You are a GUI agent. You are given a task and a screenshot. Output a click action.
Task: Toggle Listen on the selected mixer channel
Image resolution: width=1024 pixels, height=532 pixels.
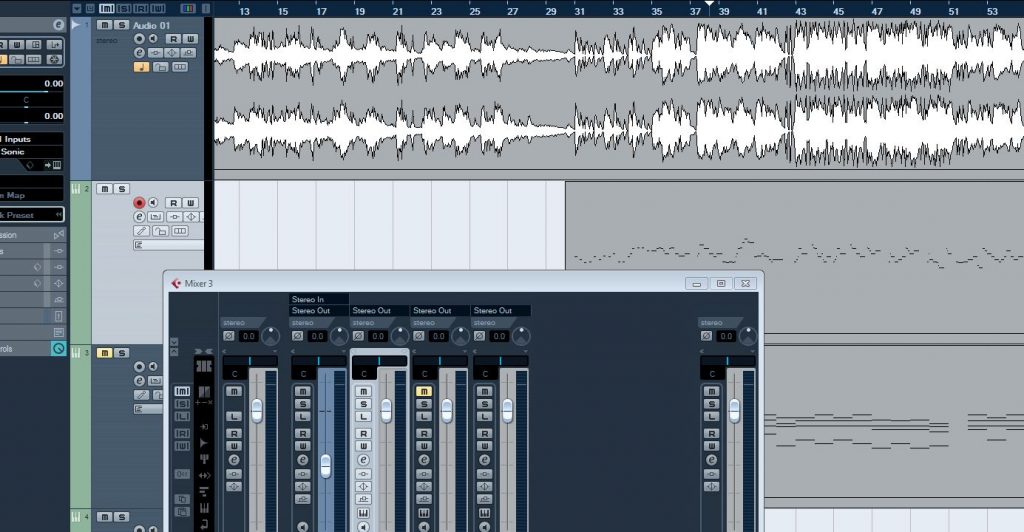coord(363,416)
